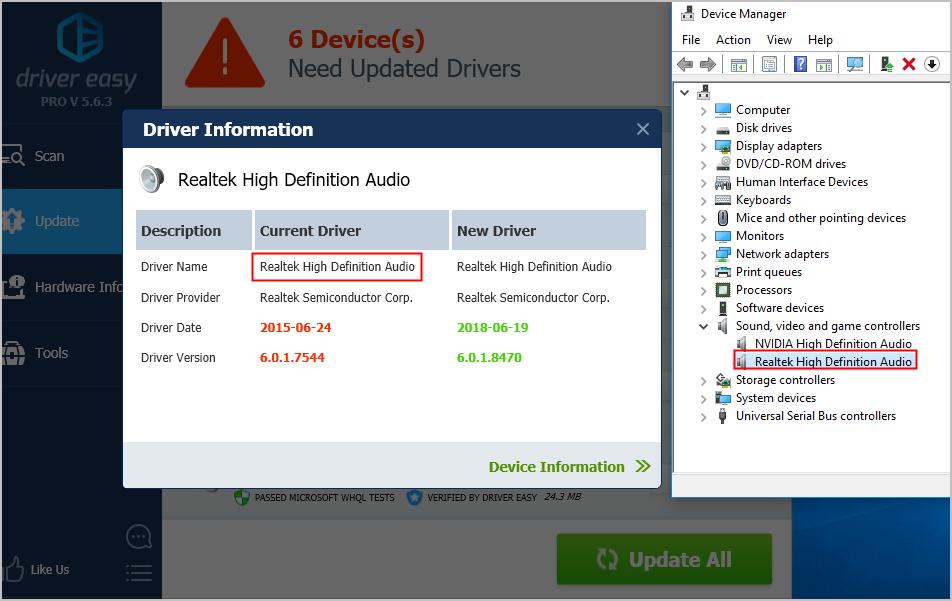Expand the Network adapters category

tap(704, 253)
